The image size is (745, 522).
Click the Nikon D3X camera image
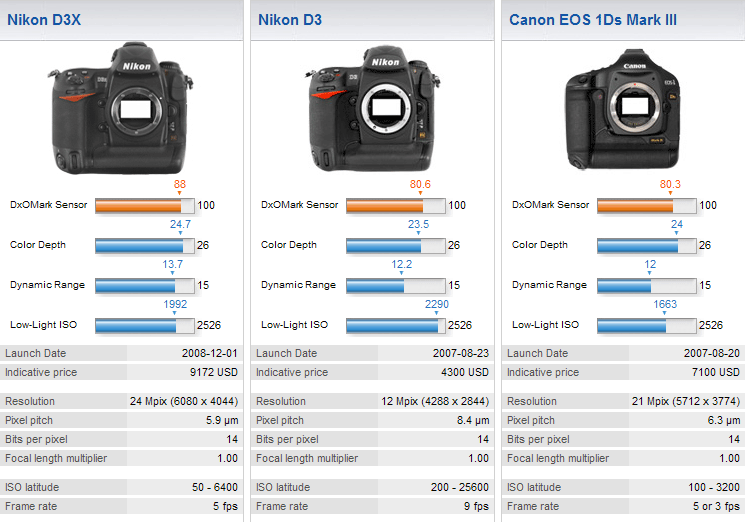pyautogui.click(x=120, y=108)
